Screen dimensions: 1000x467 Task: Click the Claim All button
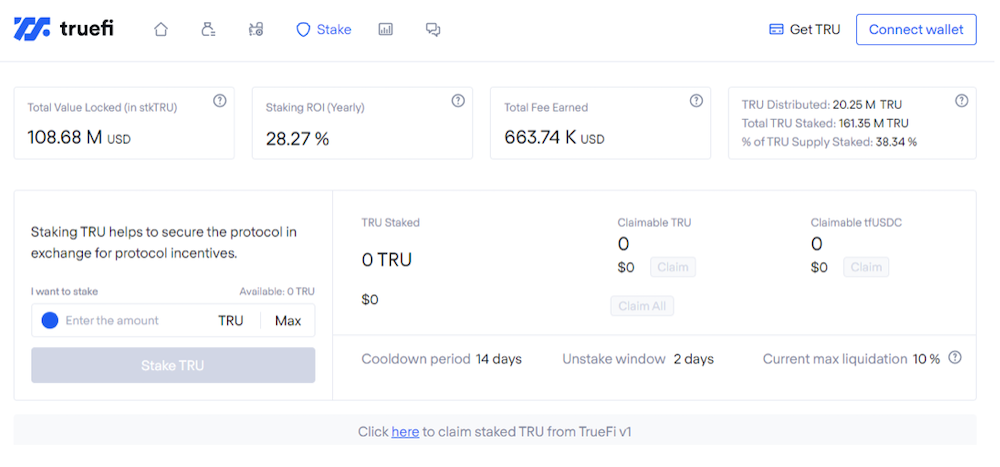[x=642, y=306]
